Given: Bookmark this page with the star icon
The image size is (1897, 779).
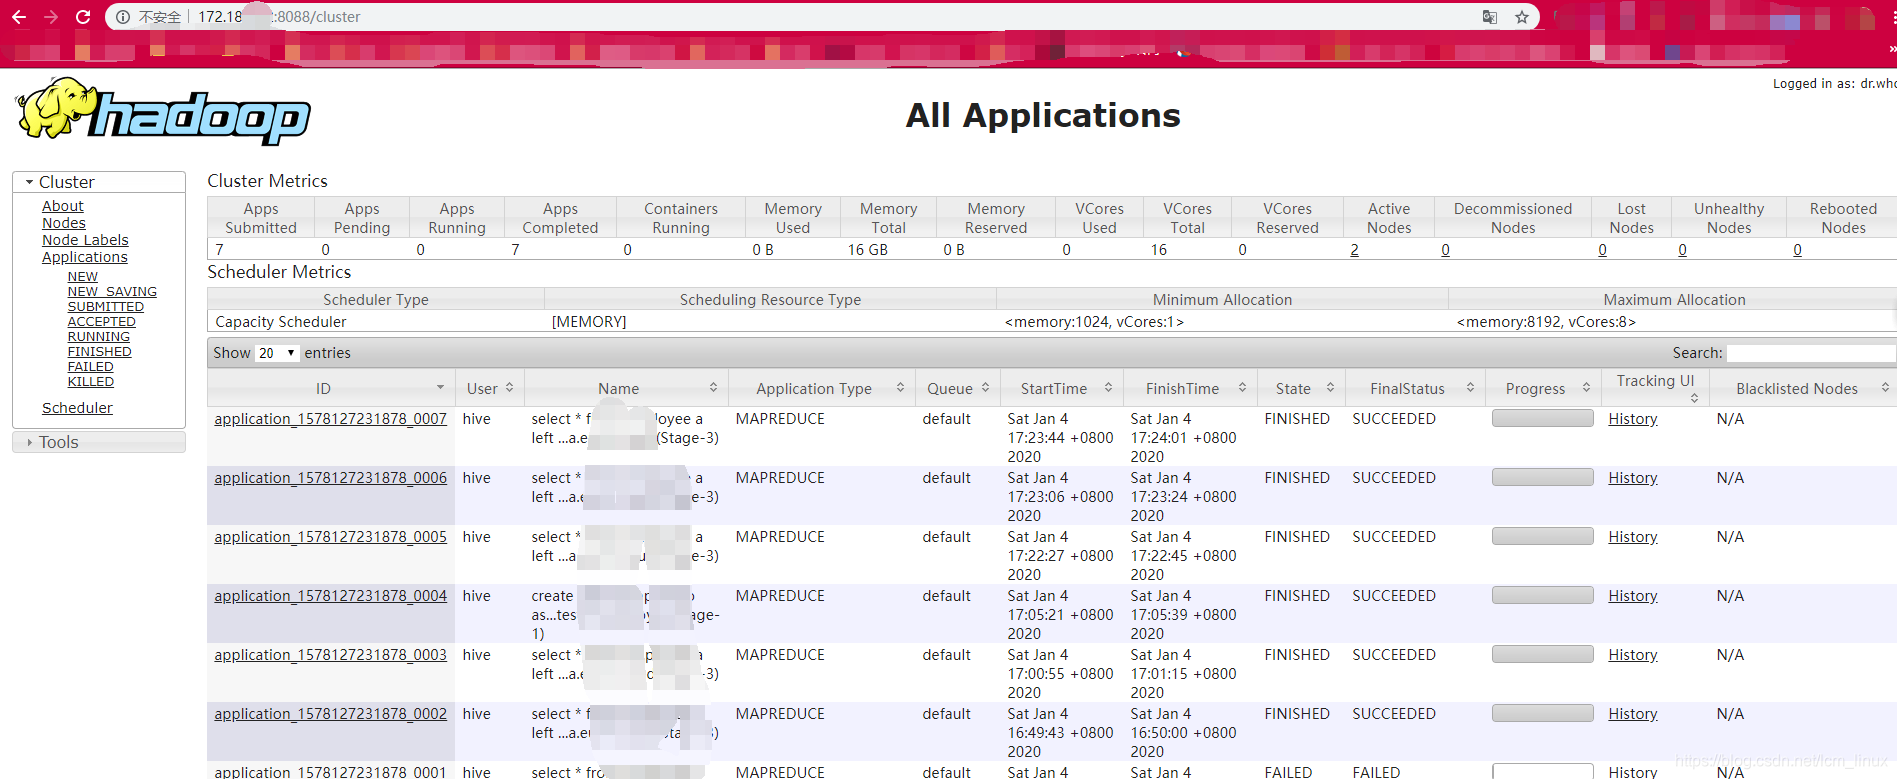Looking at the screenshot, I should click(x=1522, y=17).
